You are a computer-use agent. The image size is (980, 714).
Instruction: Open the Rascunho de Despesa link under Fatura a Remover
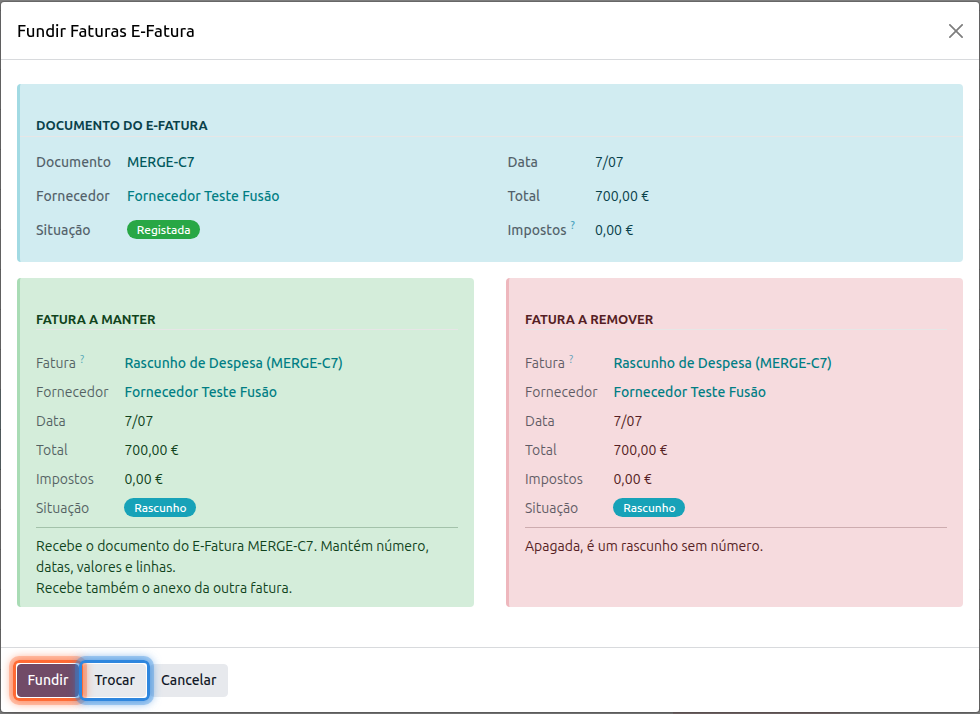[722, 363]
